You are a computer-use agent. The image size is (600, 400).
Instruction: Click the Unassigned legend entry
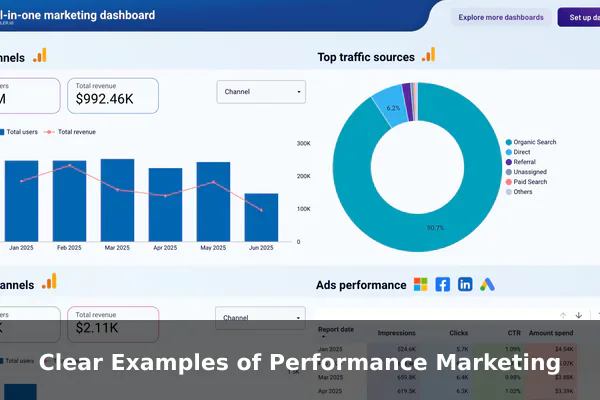526,172
